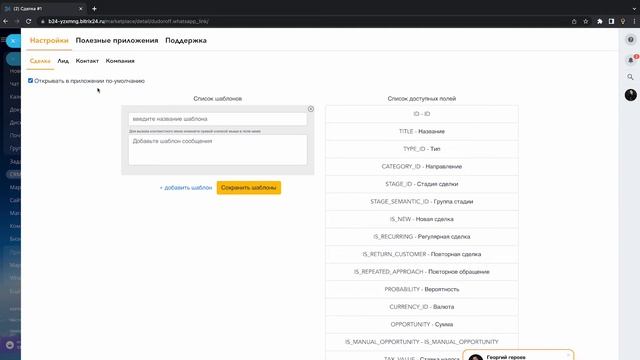
Task: Bookmark this page with the star icon
Action: (x=586, y=21)
